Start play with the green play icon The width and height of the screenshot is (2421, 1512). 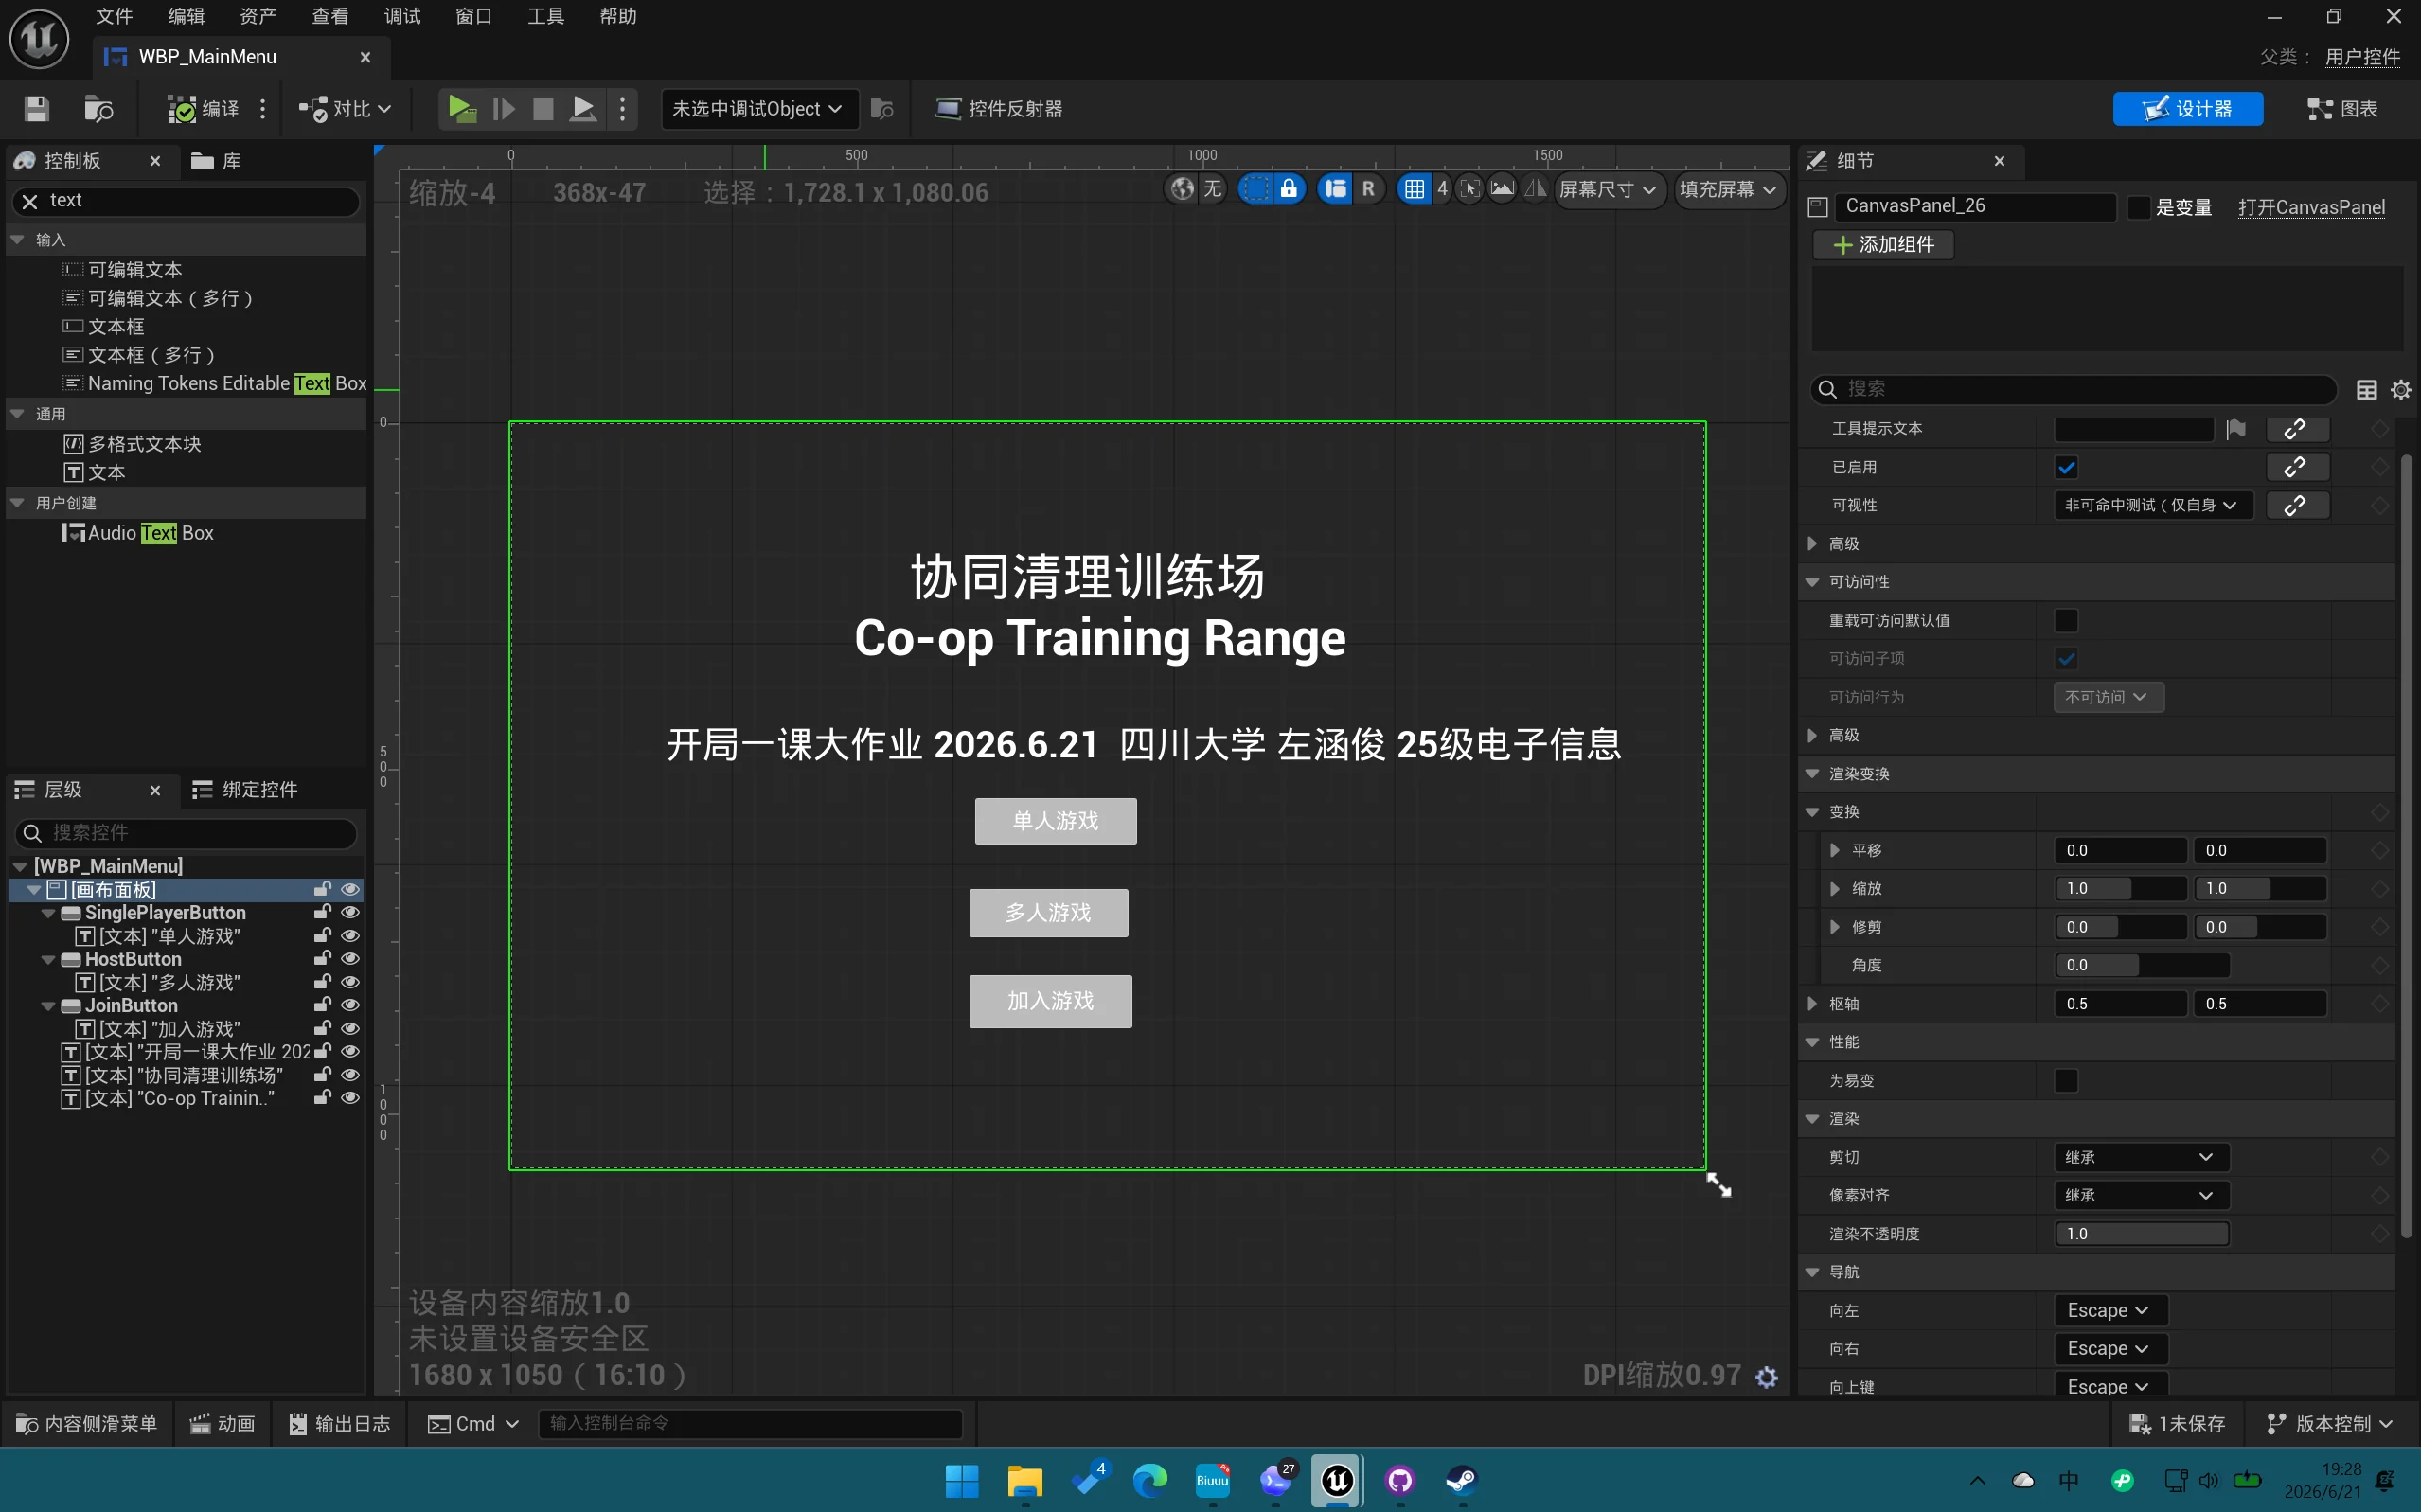click(461, 108)
